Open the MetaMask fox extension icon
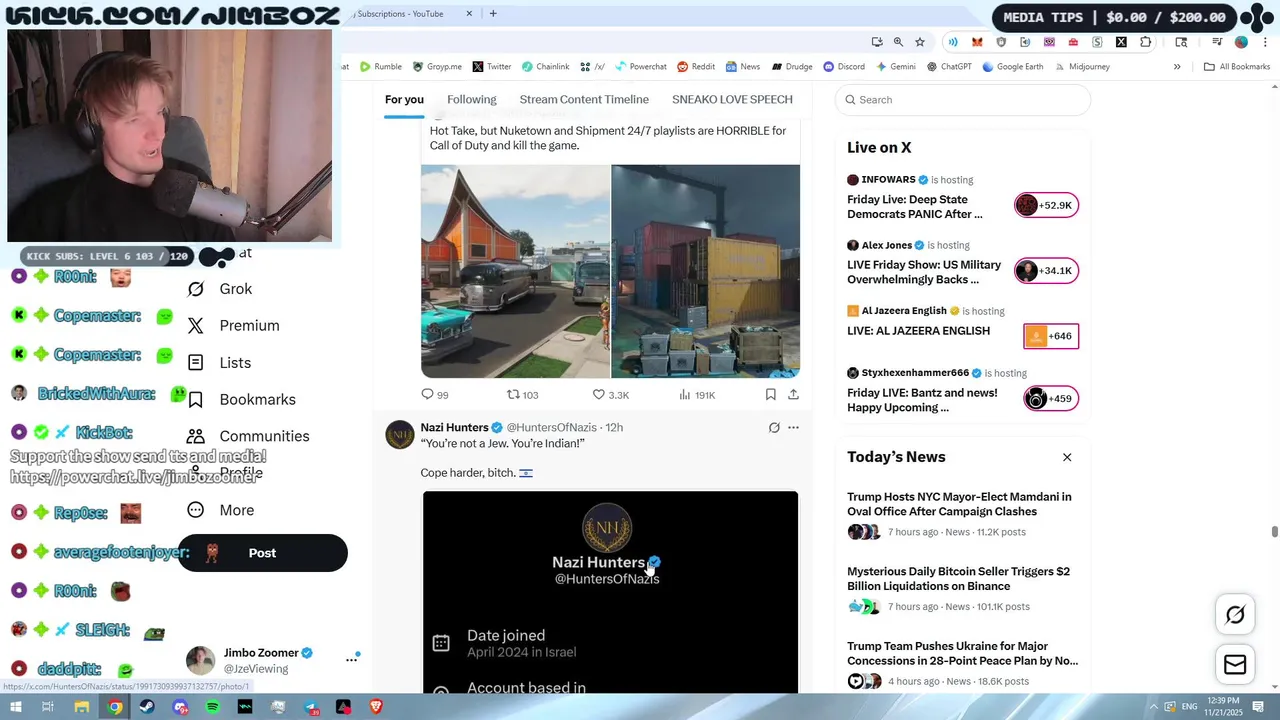The width and height of the screenshot is (1280, 720). [977, 42]
